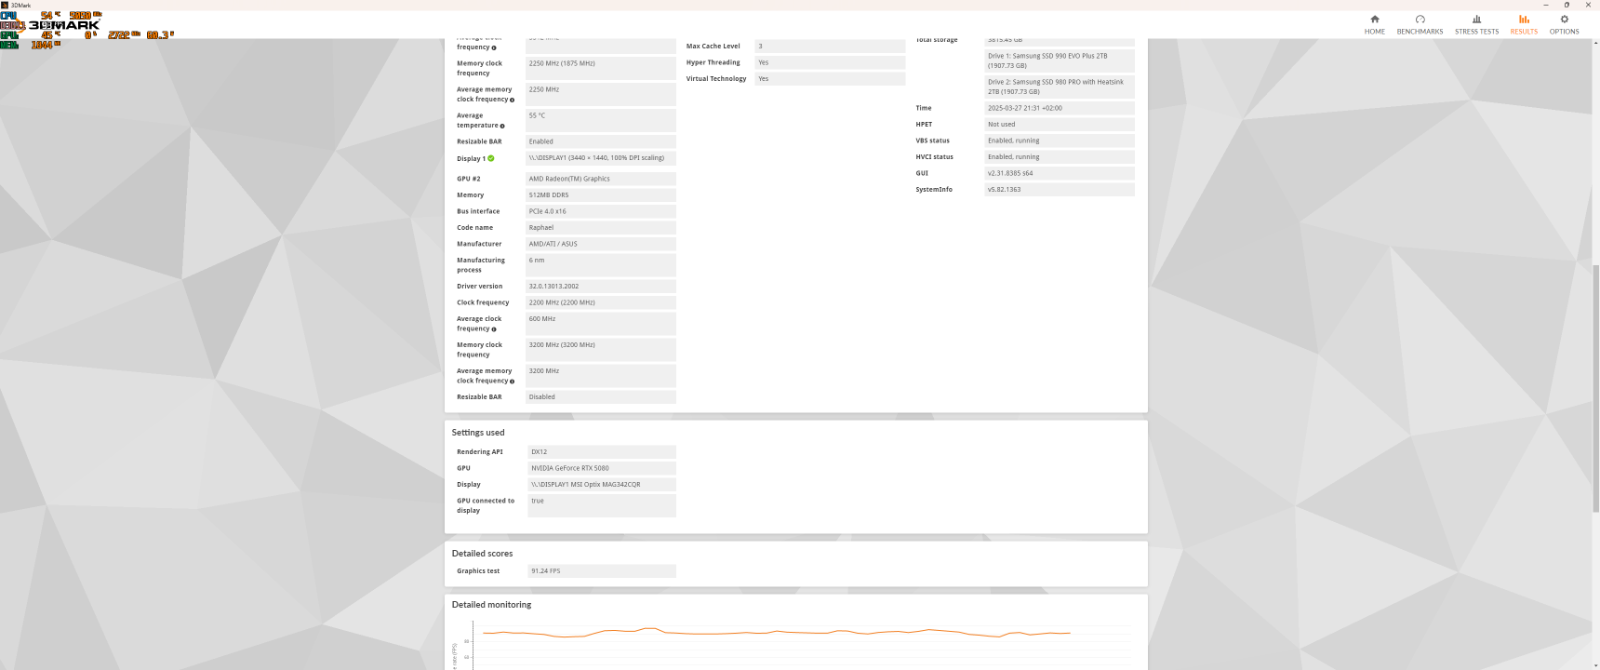Click the 'Graphics test' label

click(478, 571)
